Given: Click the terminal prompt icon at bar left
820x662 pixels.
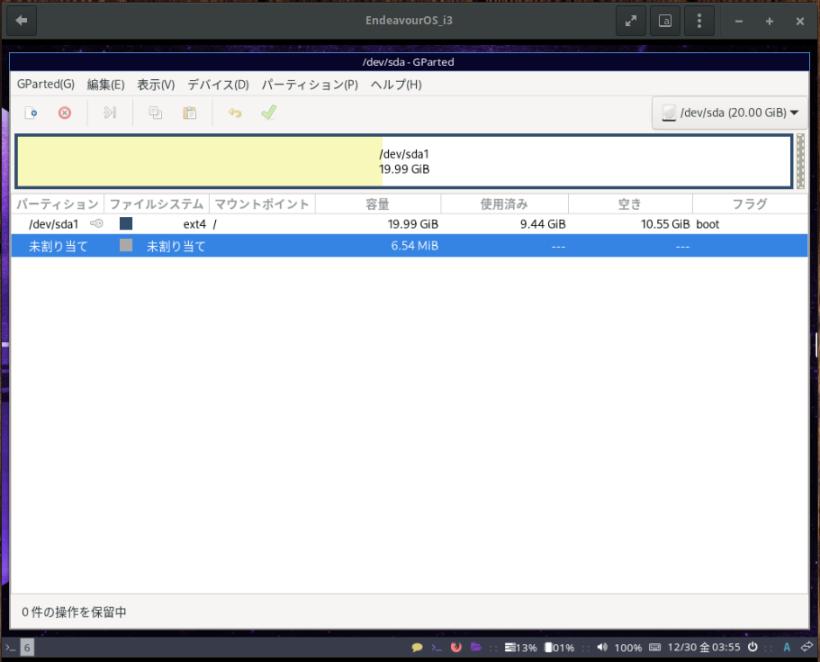Looking at the screenshot, I should 10,648.
